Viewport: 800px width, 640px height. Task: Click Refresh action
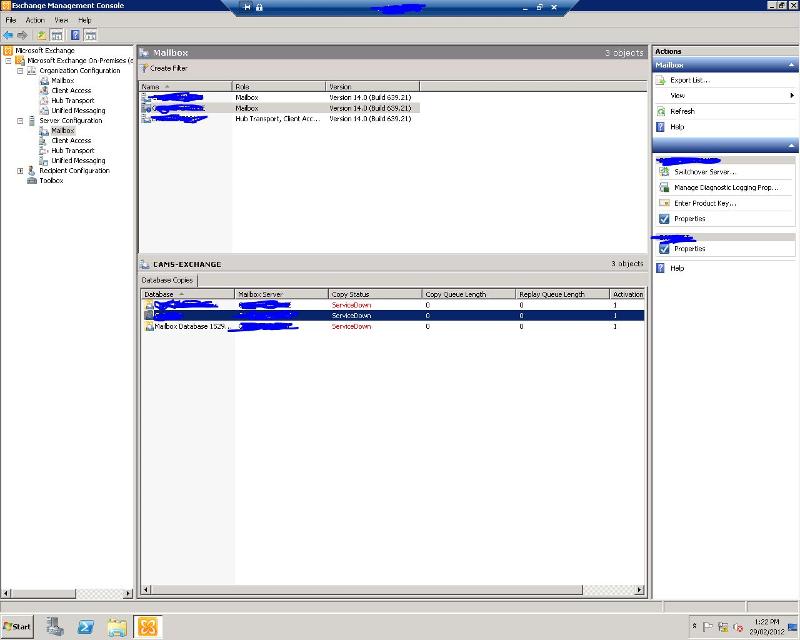(682, 111)
